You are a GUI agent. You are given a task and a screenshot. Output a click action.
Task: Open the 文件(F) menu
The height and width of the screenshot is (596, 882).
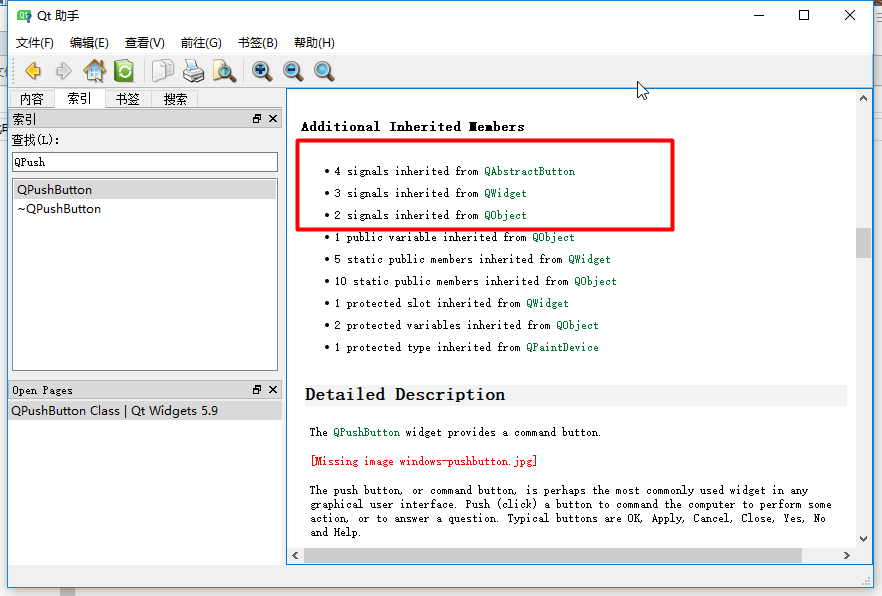click(35, 43)
